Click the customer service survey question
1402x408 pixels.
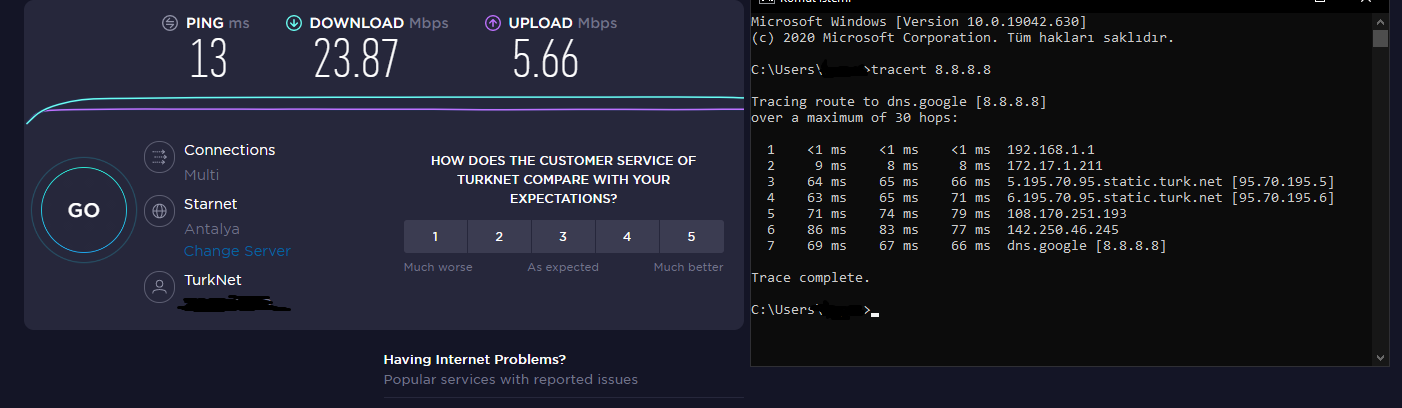[563, 179]
